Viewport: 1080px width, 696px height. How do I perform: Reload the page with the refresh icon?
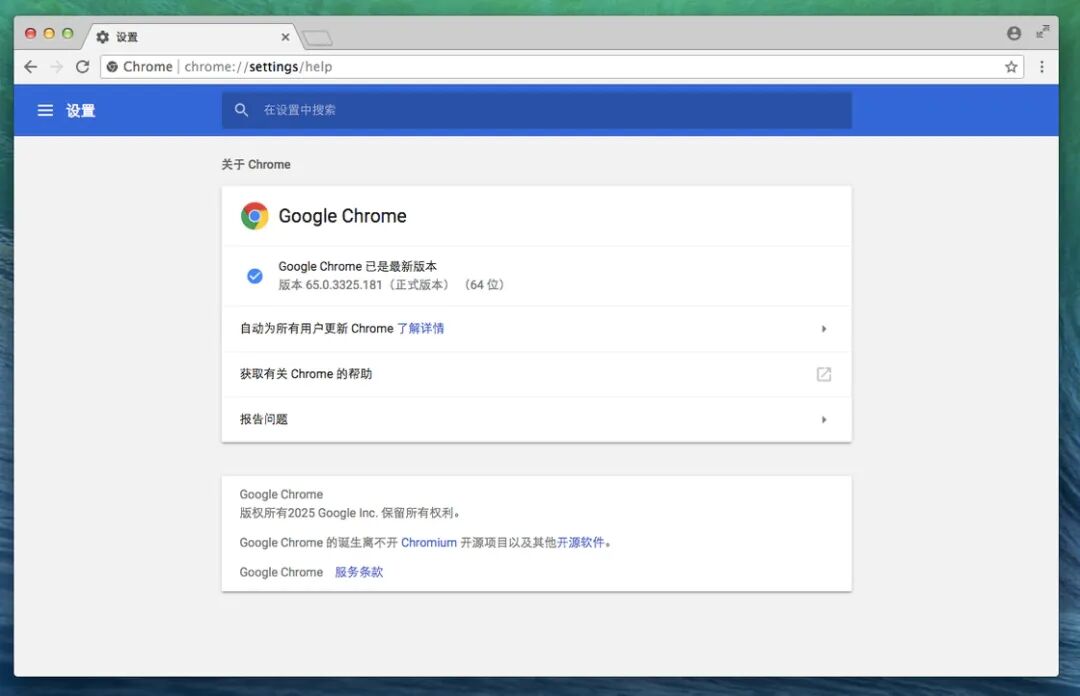coord(83,67)
